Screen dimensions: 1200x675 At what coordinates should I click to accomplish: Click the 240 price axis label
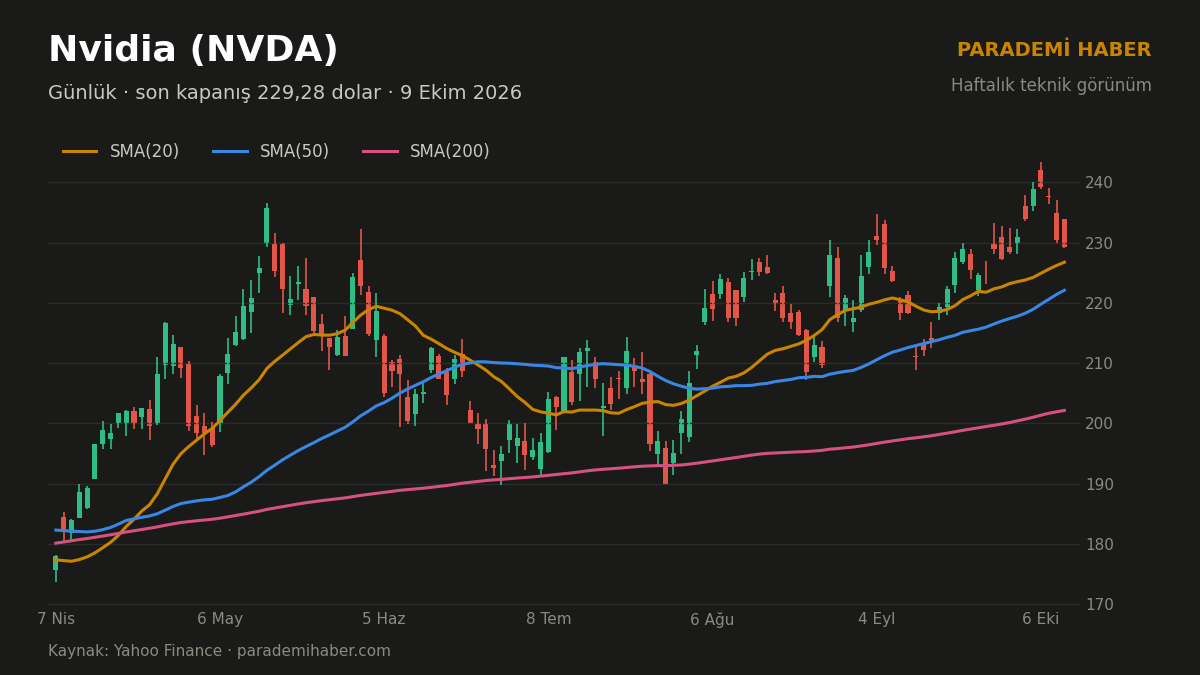coord(1098,183)
